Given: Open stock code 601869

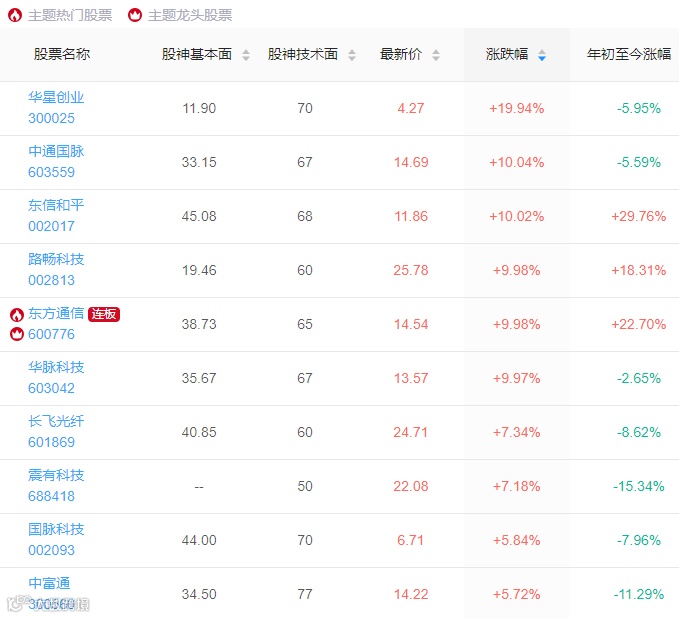Looking at the screenshot, I should (x=52, y=442).
